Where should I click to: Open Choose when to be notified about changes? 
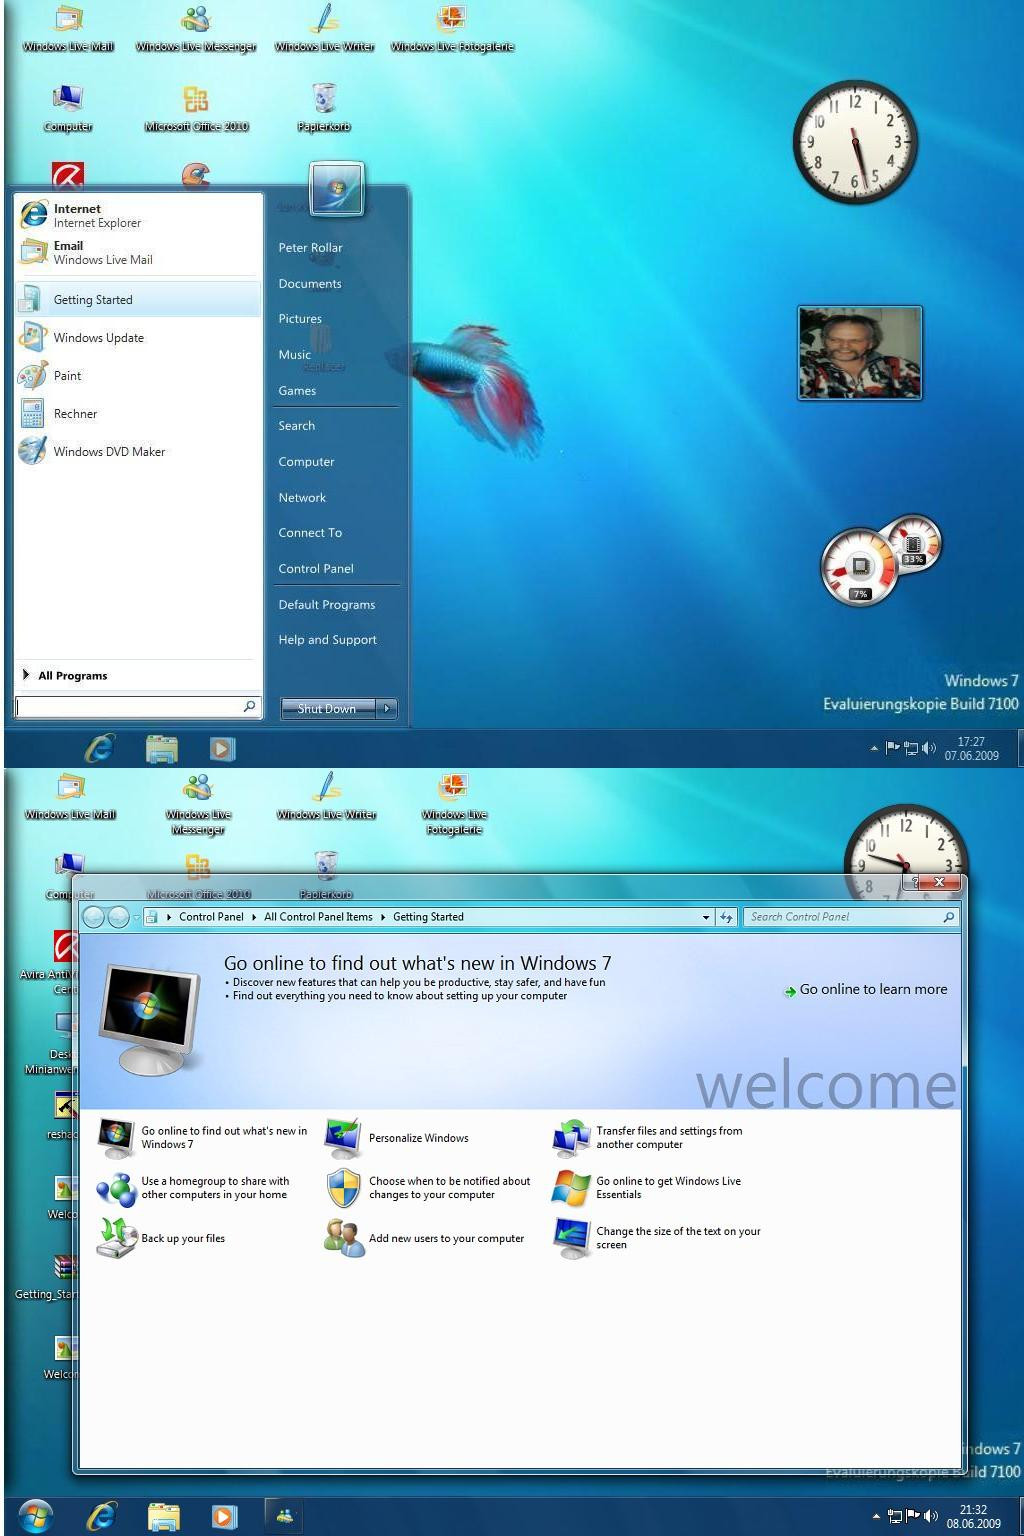click(x=449, y=1188)
